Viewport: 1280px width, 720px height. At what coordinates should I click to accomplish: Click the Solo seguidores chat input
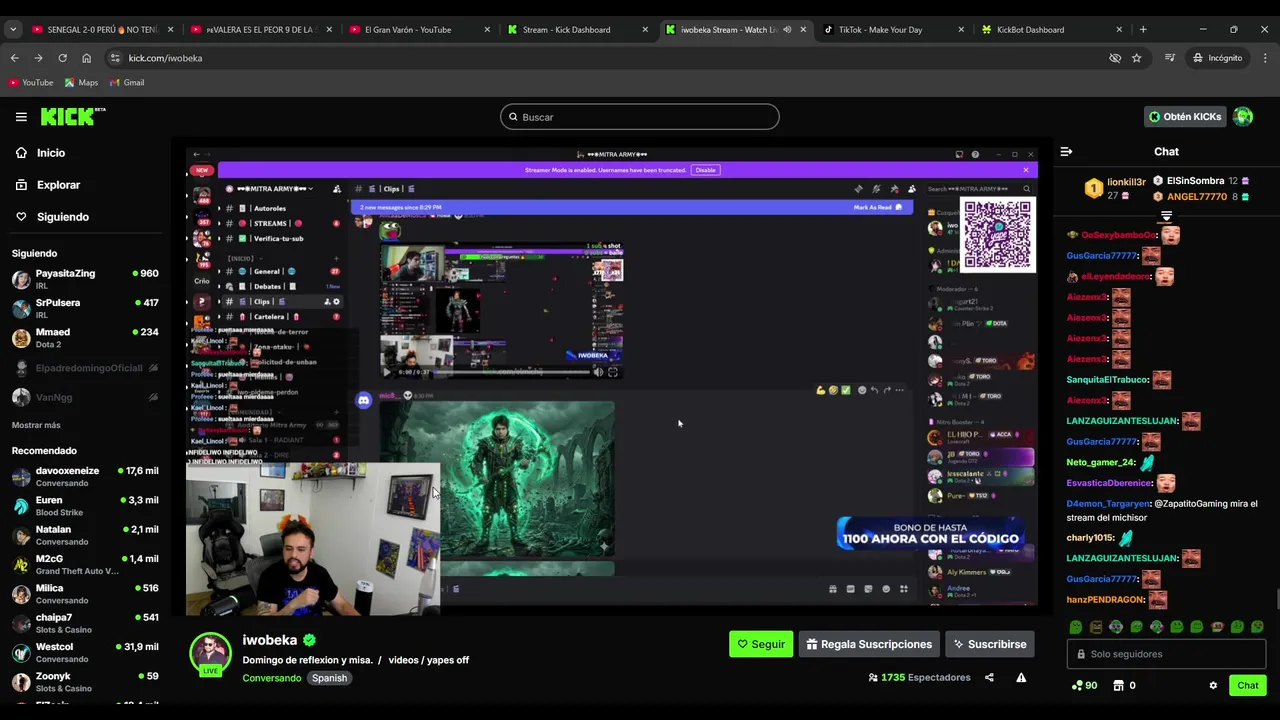tap(1166, 655)
